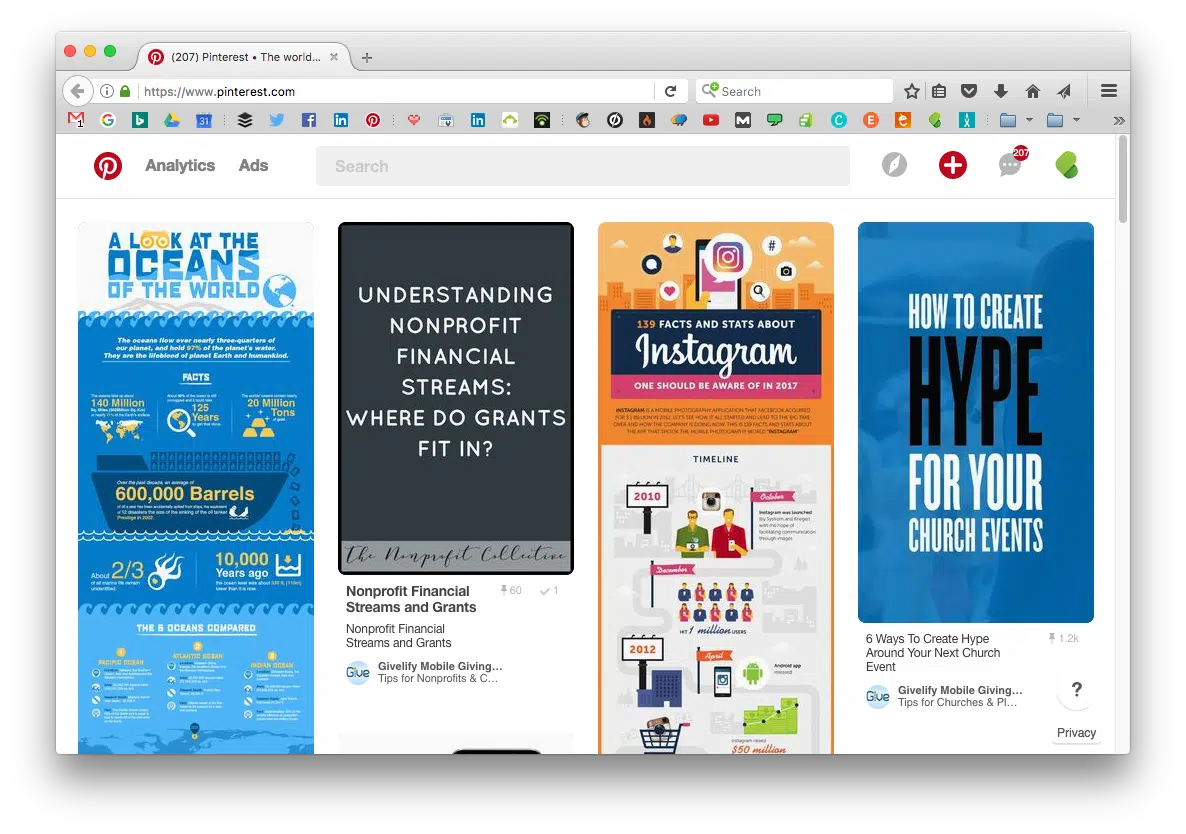Focus the Pinterest Search field
This screenshot has width=1186, height=834.
click(582, 166)
